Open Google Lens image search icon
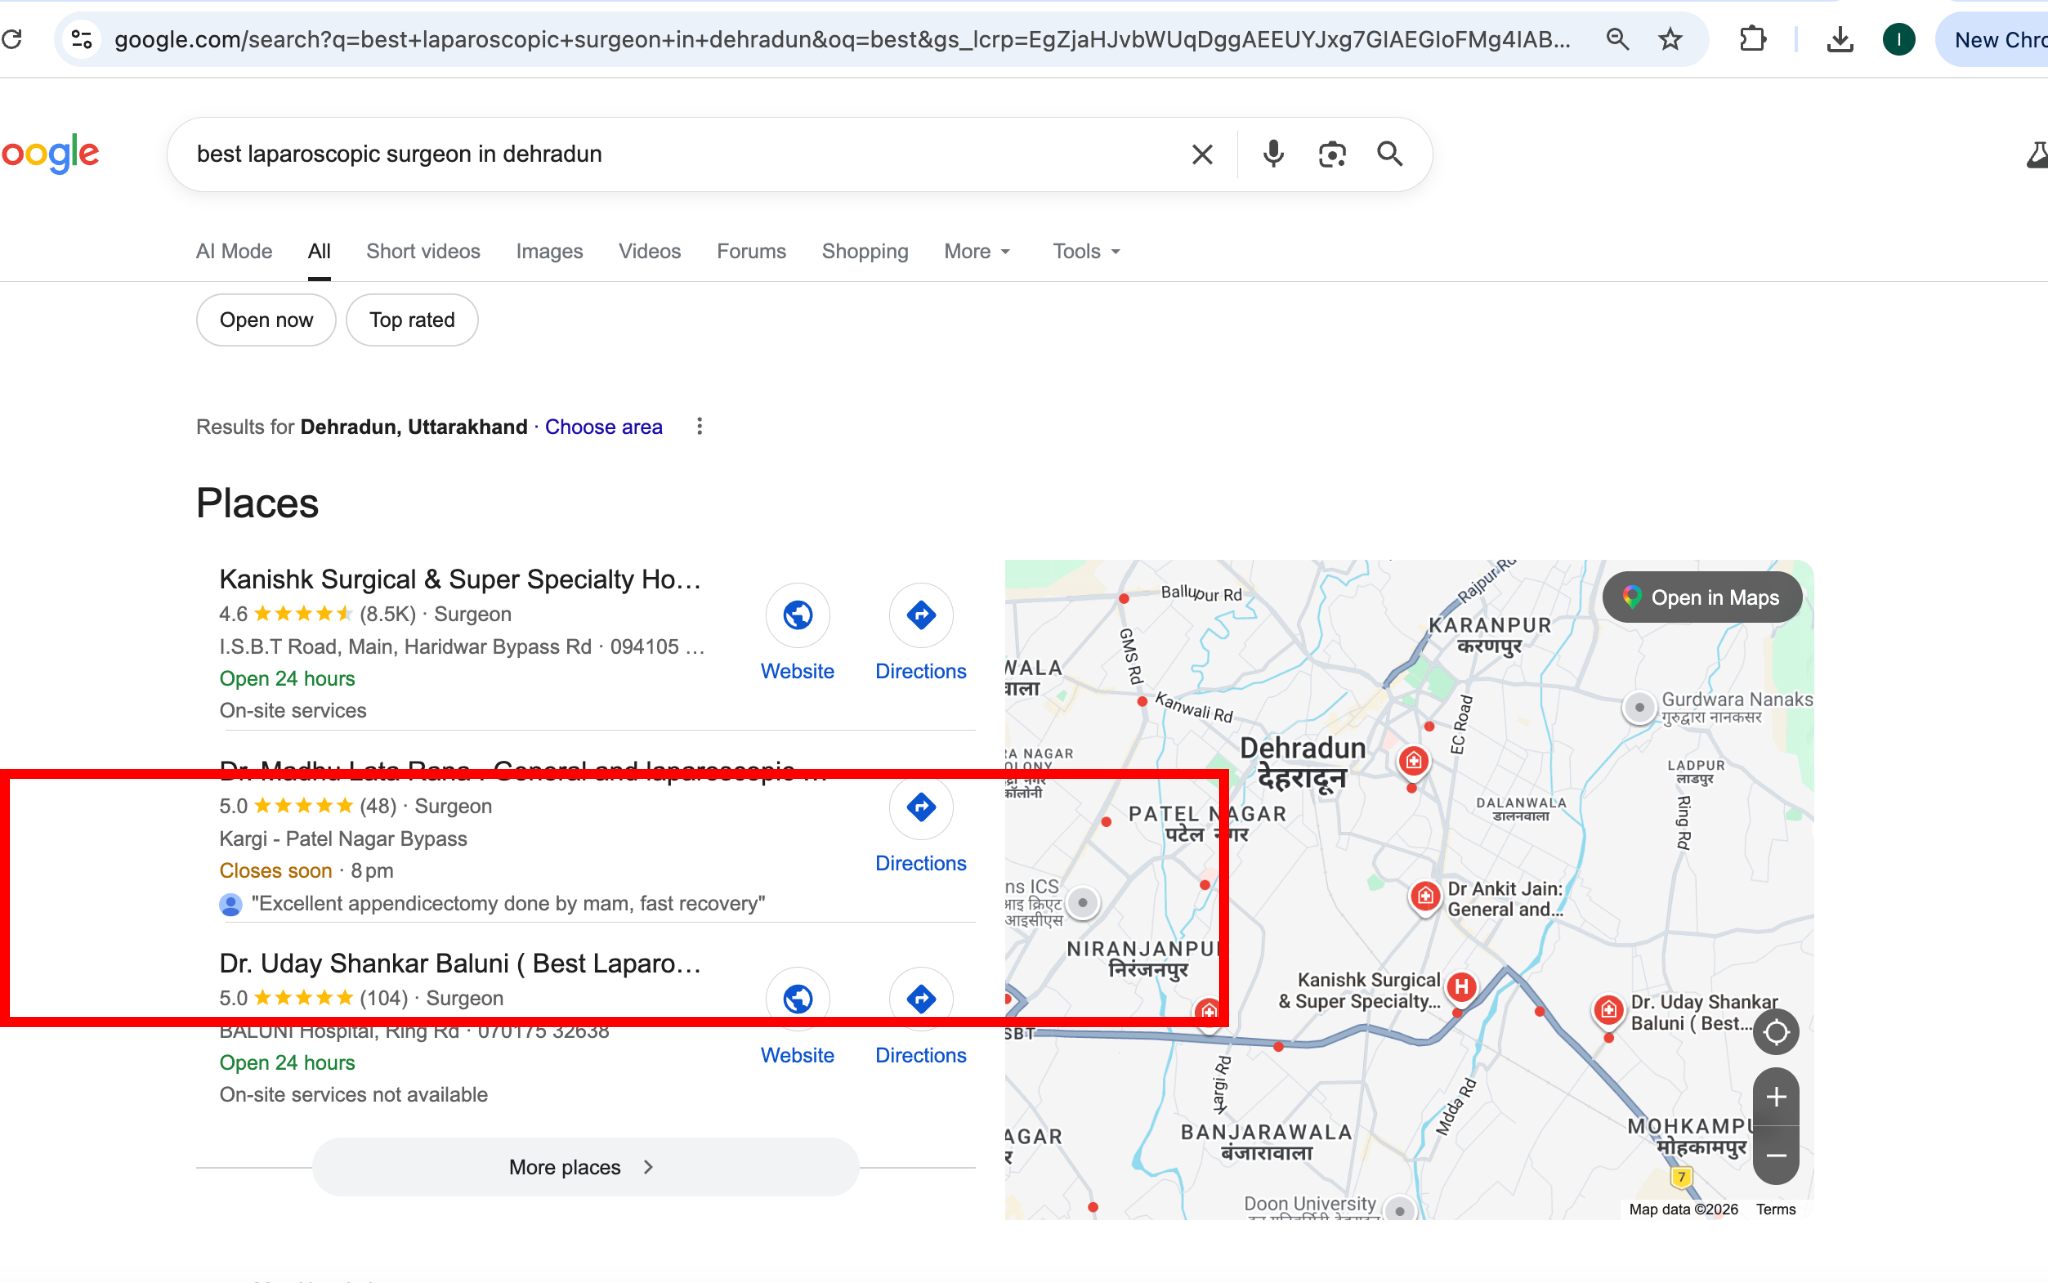Viewport: 2048px width, 1283px height. coord(1331,154)
